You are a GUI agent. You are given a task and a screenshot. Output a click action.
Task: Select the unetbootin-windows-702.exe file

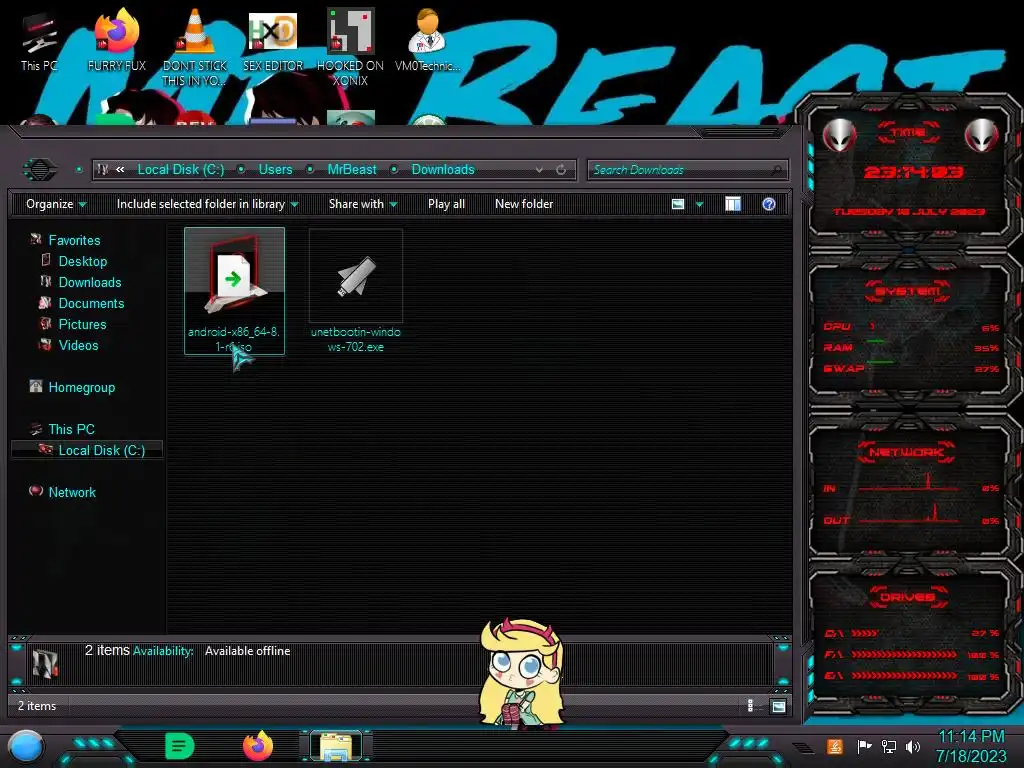tap(355, 291)
